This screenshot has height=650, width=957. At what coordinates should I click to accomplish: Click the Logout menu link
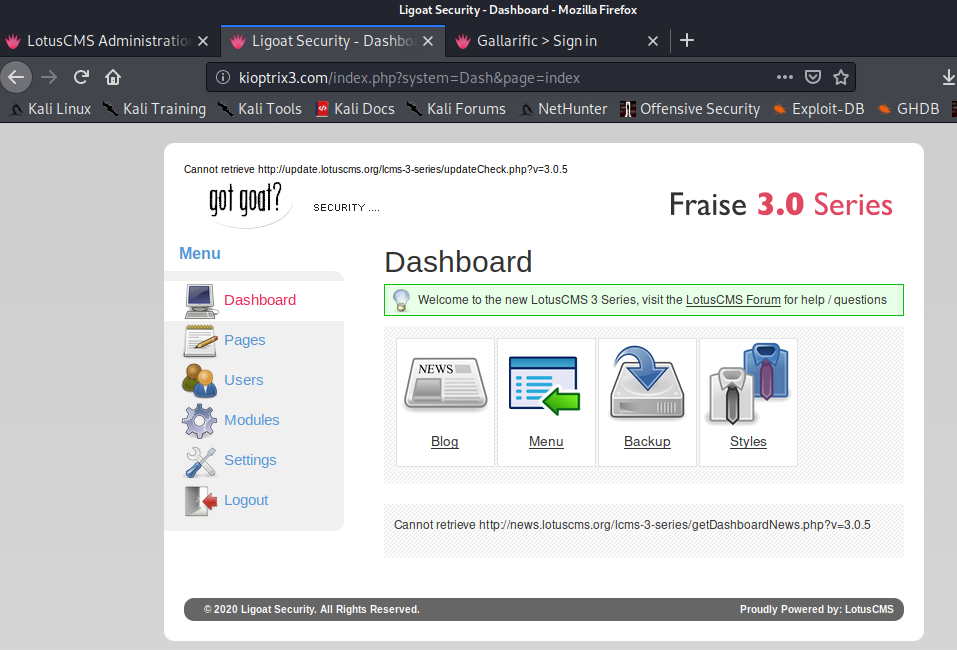coord(246,500)
